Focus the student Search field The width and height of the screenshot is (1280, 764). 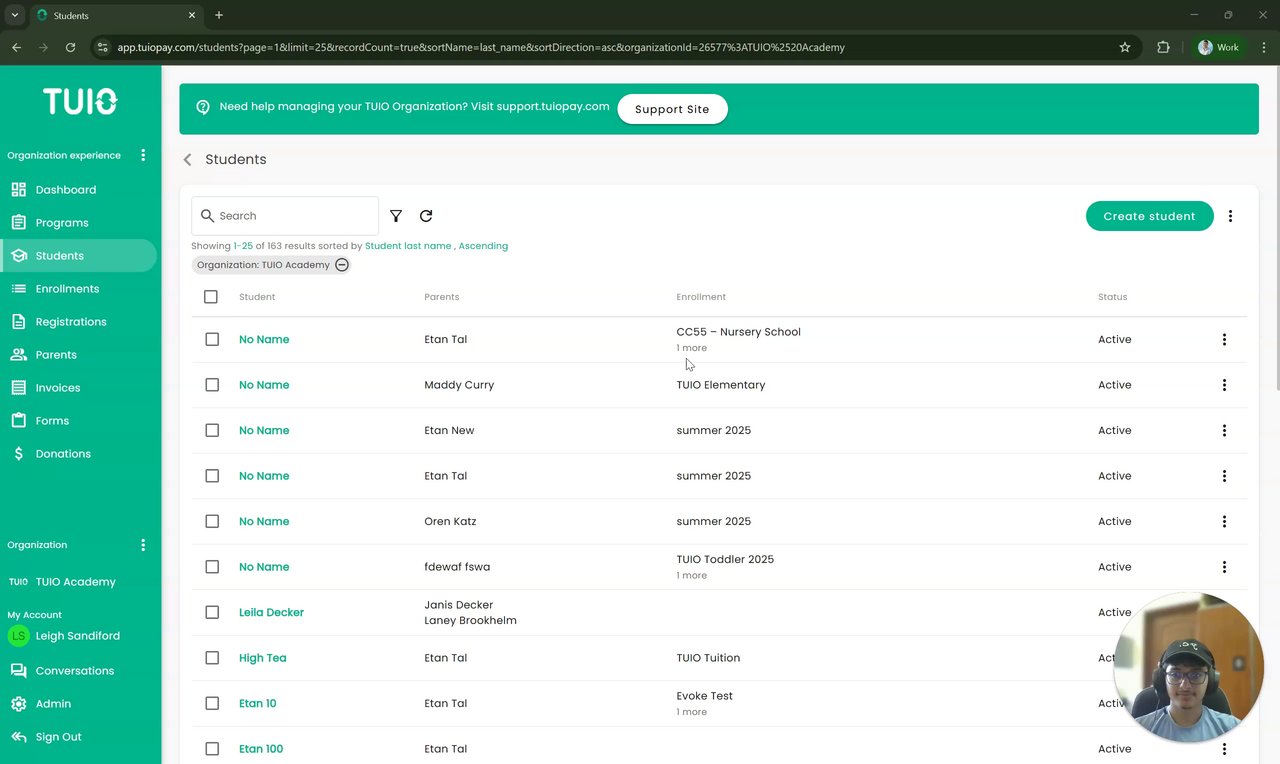[285, 216]
